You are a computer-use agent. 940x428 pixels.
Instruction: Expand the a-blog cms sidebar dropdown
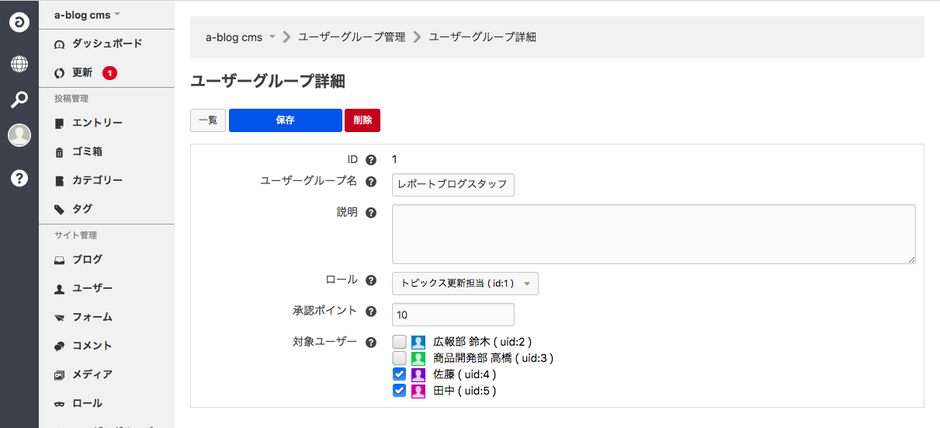tap(87, 15)
